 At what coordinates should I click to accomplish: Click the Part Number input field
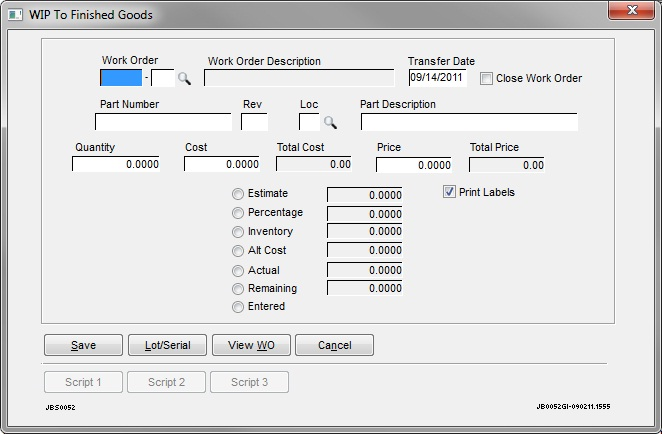coord(163,122)
